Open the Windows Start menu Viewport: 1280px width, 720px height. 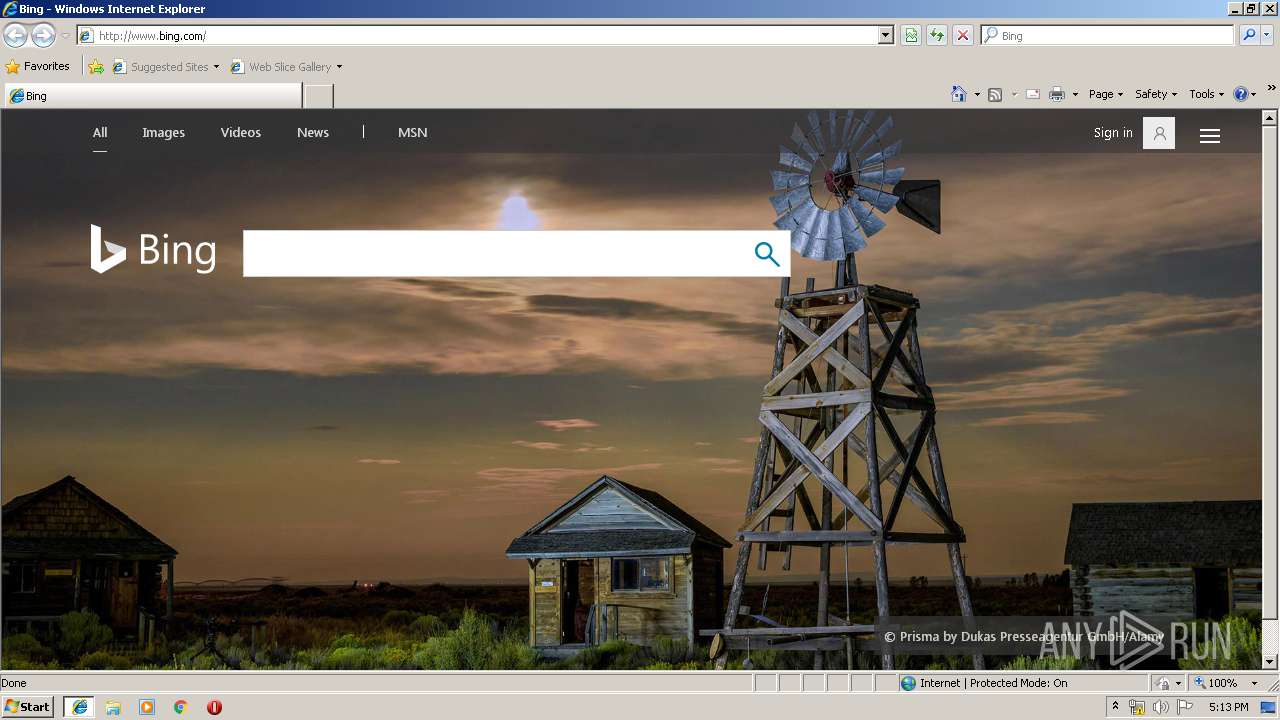28,707
